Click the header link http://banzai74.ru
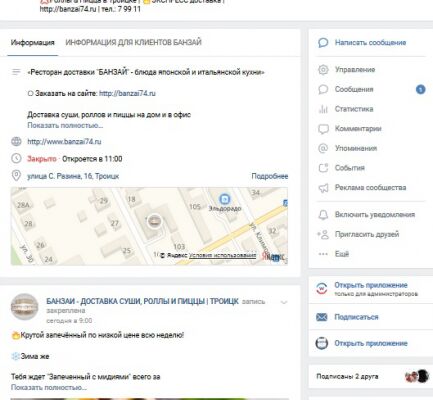Viewport: 433px width, 400px height. [x=68, y=9]
